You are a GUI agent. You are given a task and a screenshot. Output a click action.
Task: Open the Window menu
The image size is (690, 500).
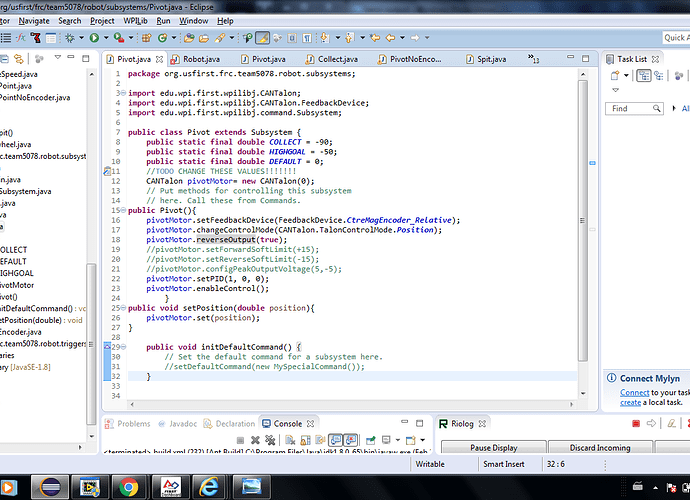[x=194, y=21]
